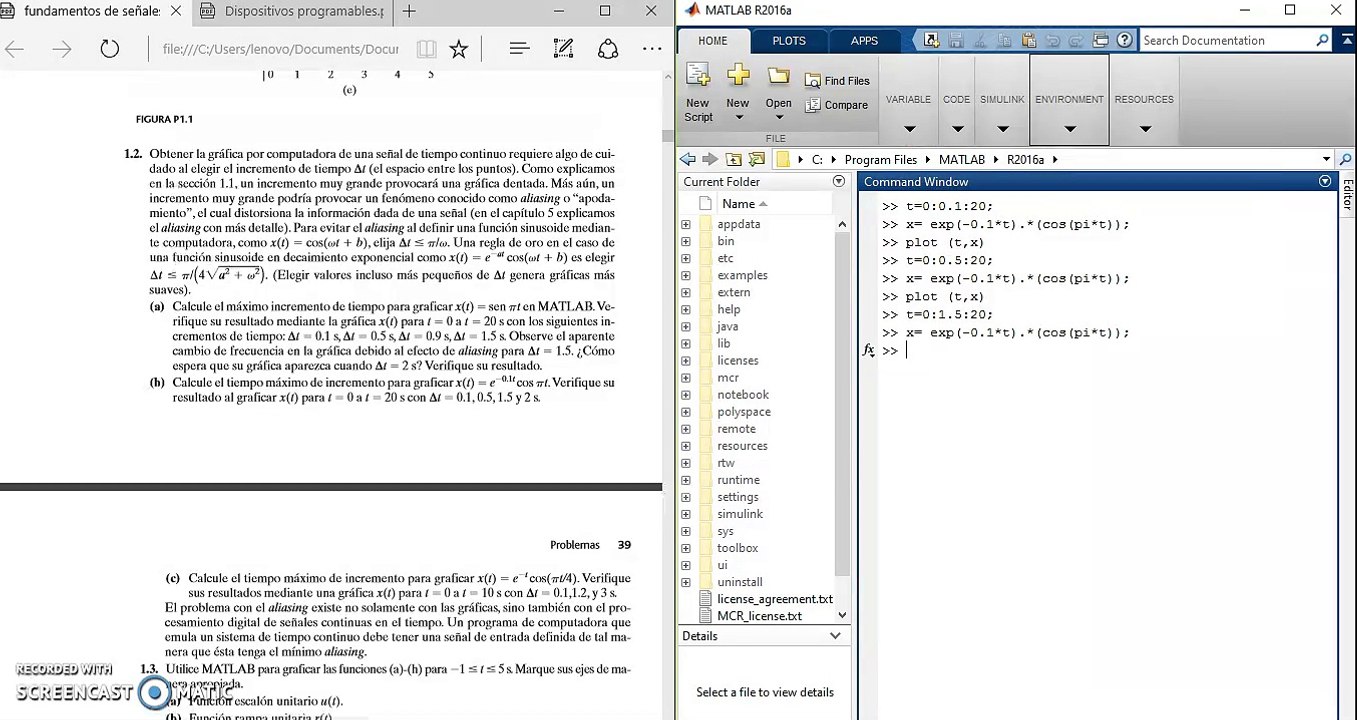Open the Open button's dropdown arrow
The width and height of the screenshot is (1357, 720).
778,118
